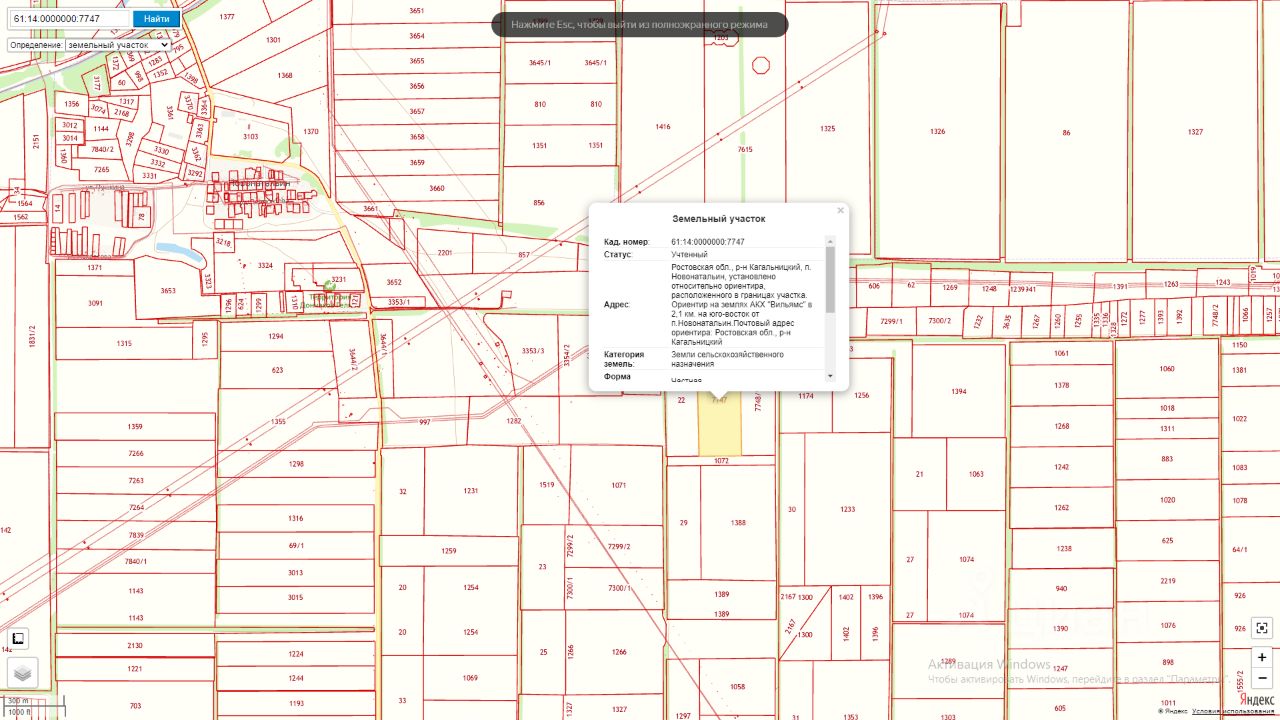
Task: Click the Найти search button
Action: [156, 19]
